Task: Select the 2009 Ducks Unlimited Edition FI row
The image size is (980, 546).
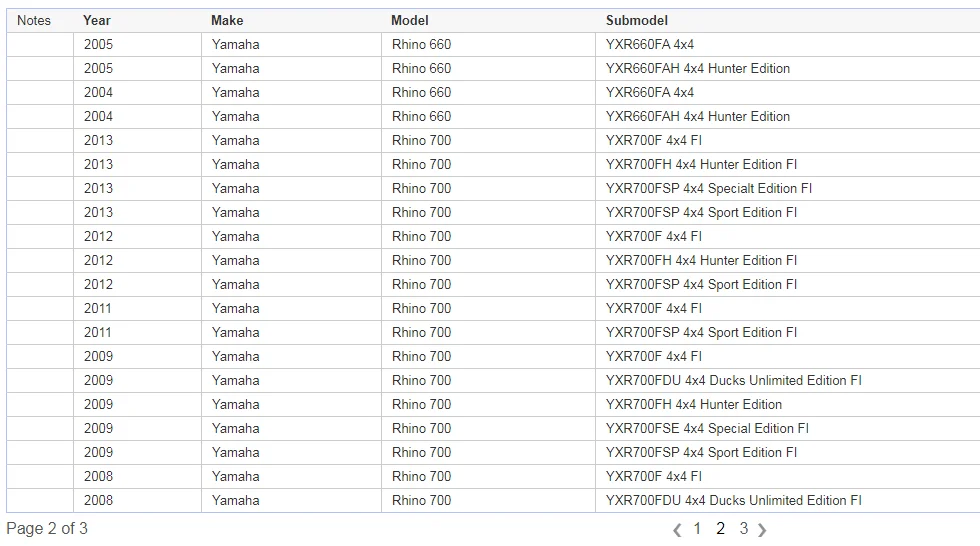Action: point(493,380)
